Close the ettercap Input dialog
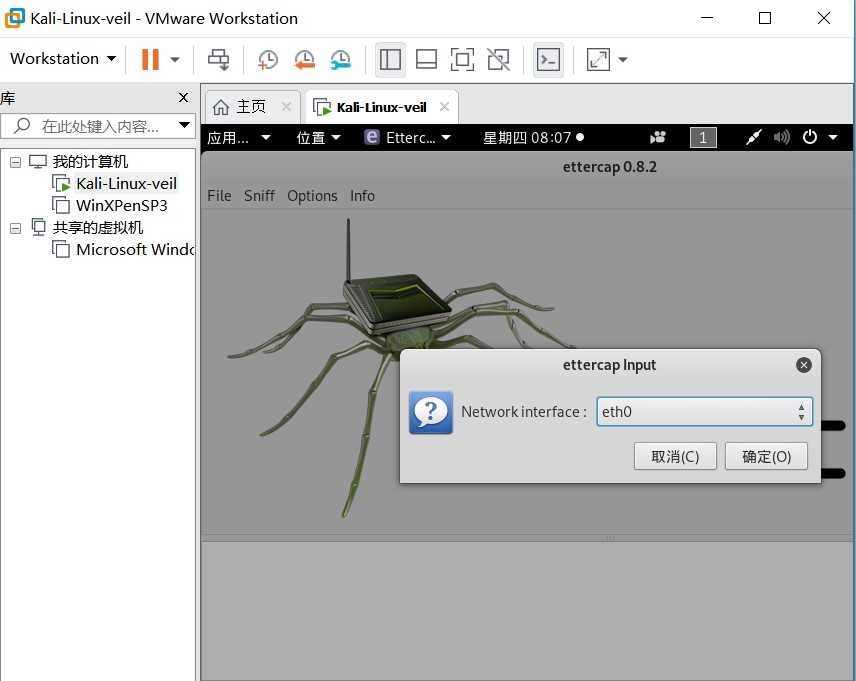The width and height of the screenshot is (856, 681). tap(804, 365)
